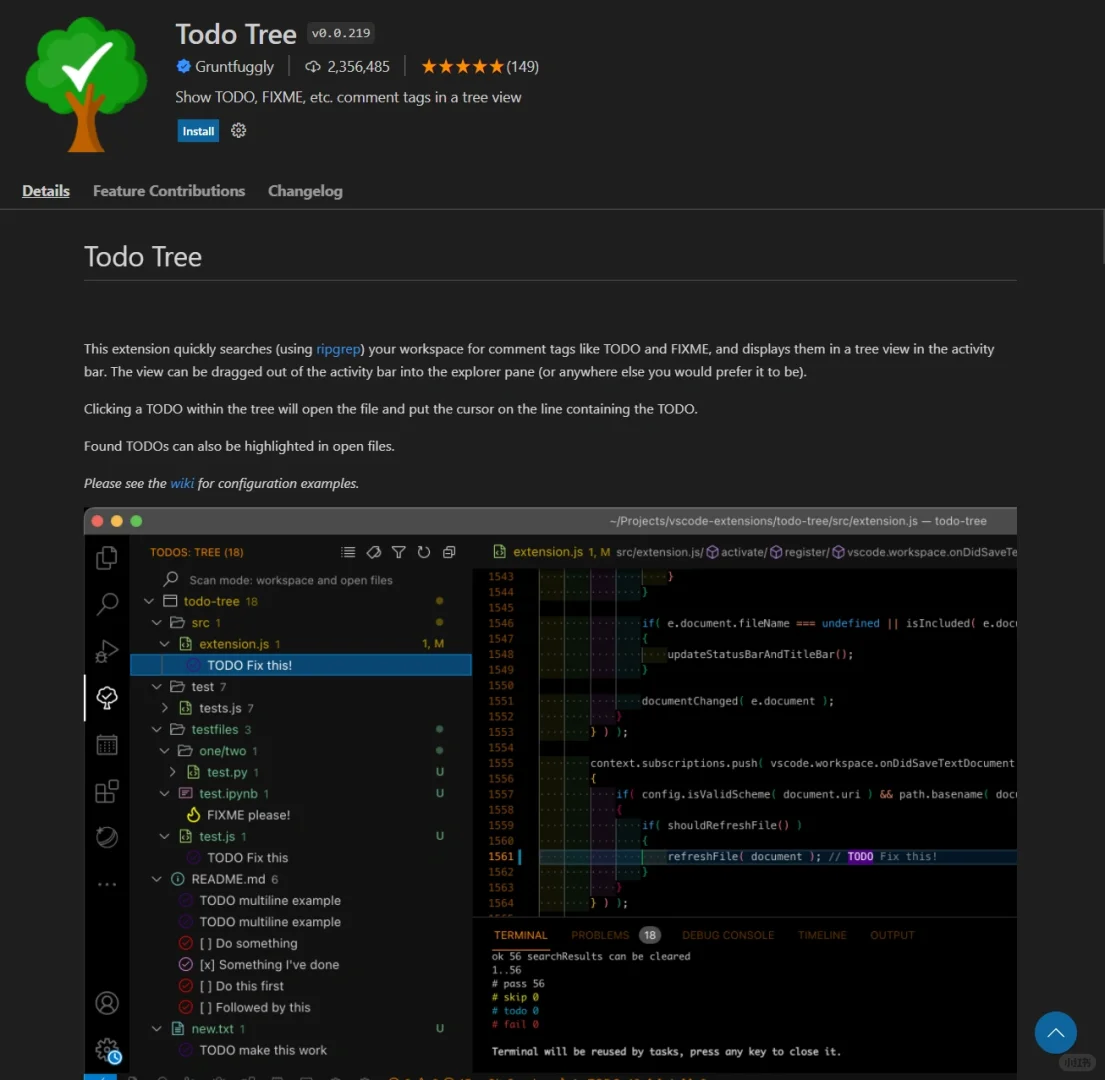Check the '[ ] Do something' checkbox in README.md
Image resolution: width=1105 pixels, height=1080 pixels.
coord(186,943)
